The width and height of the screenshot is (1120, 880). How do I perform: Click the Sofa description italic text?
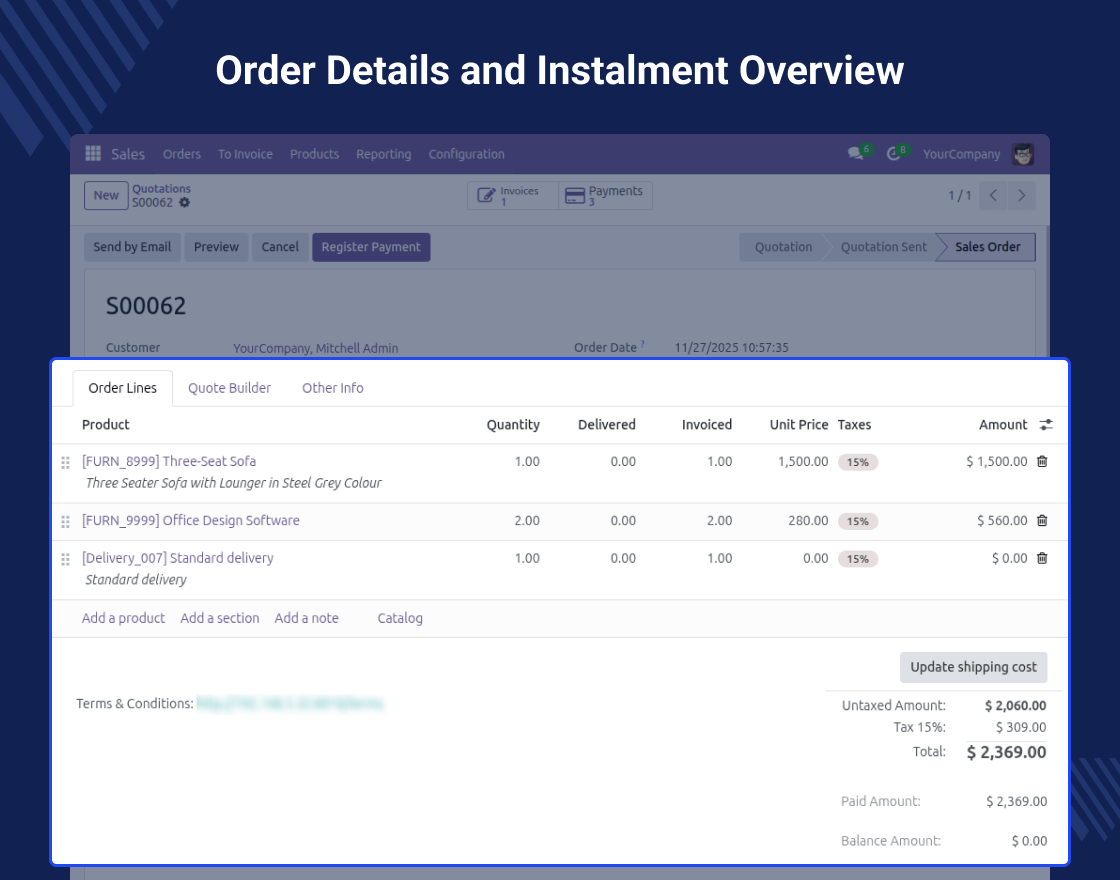click(x=234, y=483)
